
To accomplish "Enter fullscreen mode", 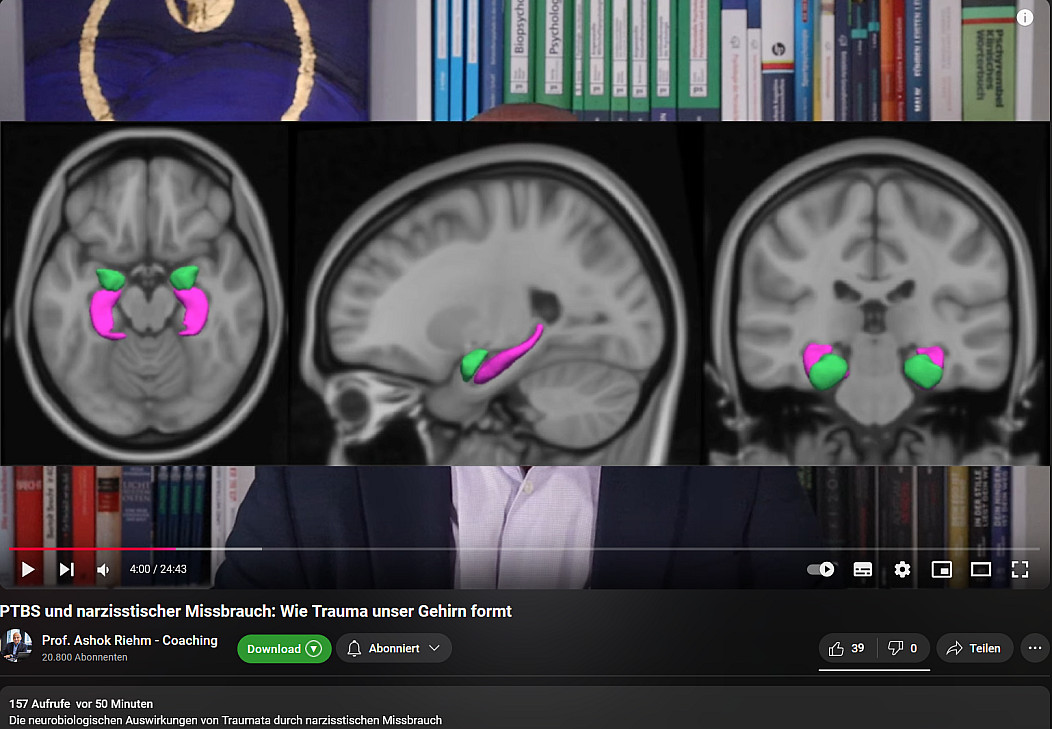I will coord(1019,569).
